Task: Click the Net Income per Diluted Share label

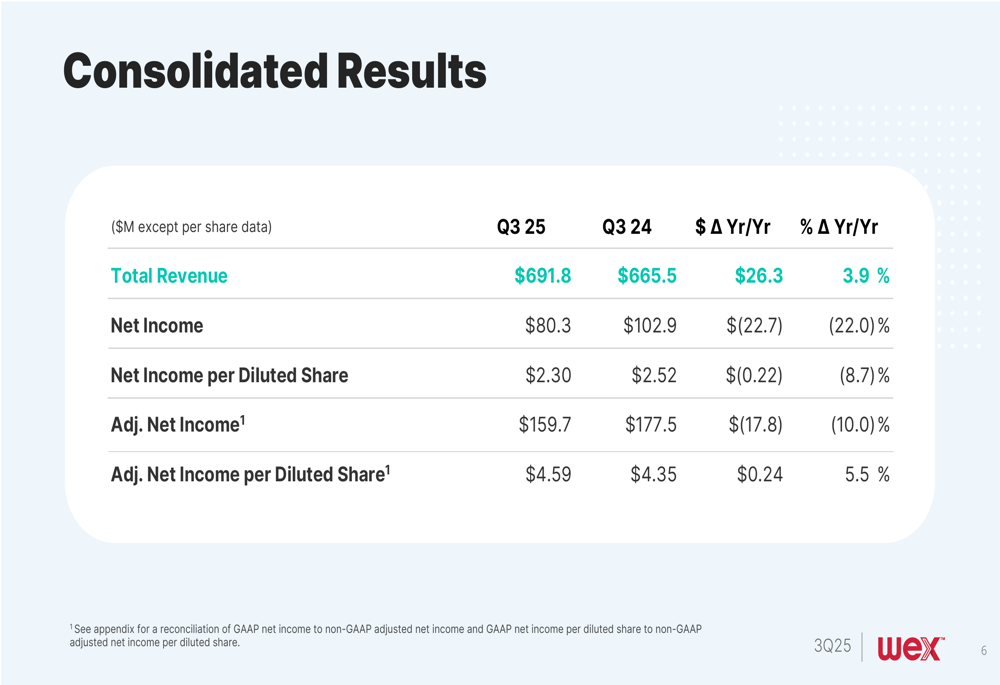Action: tap(229, 376)
